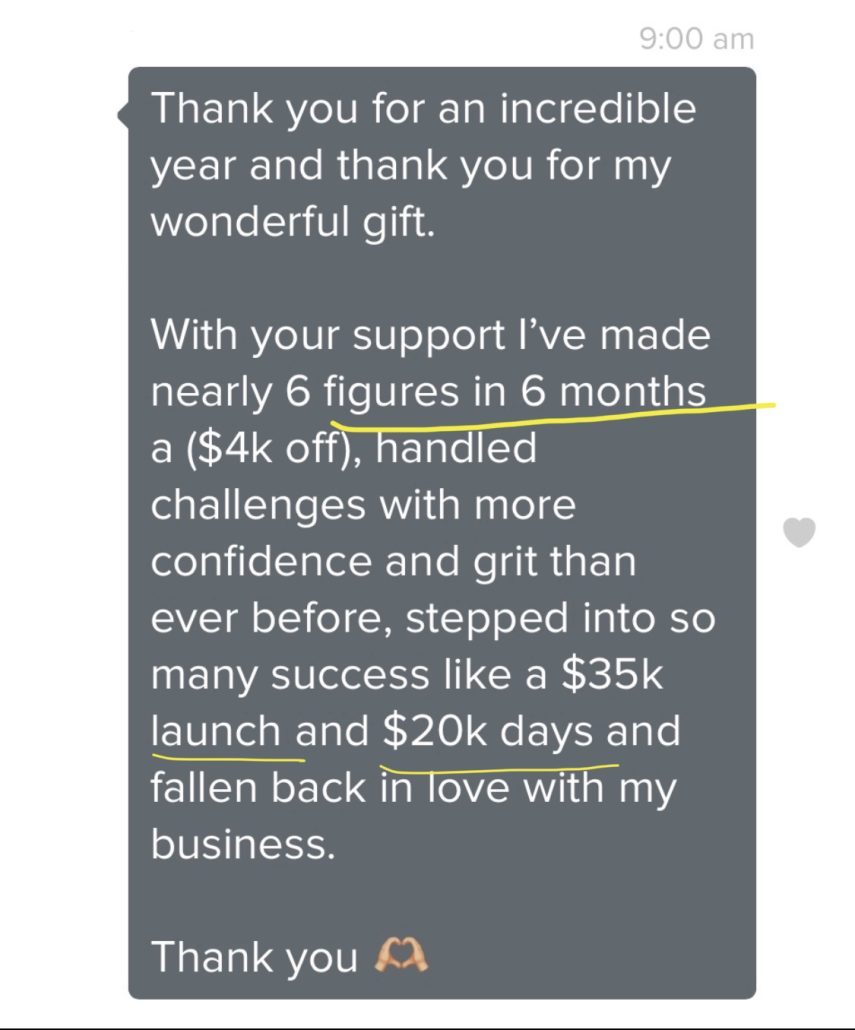Screen dimensions: 855x1030
Task: Click the message bubble's left tail pointer
Action: (x=123, y=115)
